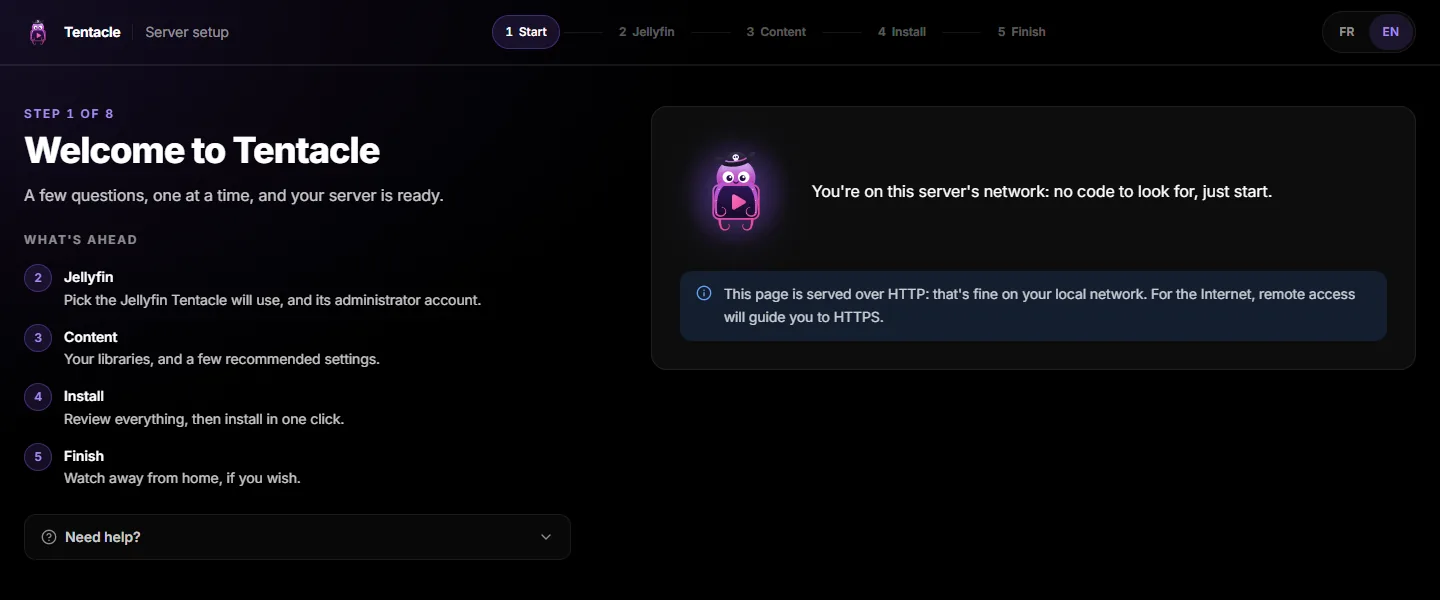The image size is (1440, 600).
Task: Click the numbered circle 4 beside Install
Action: [x=38, y=397]
